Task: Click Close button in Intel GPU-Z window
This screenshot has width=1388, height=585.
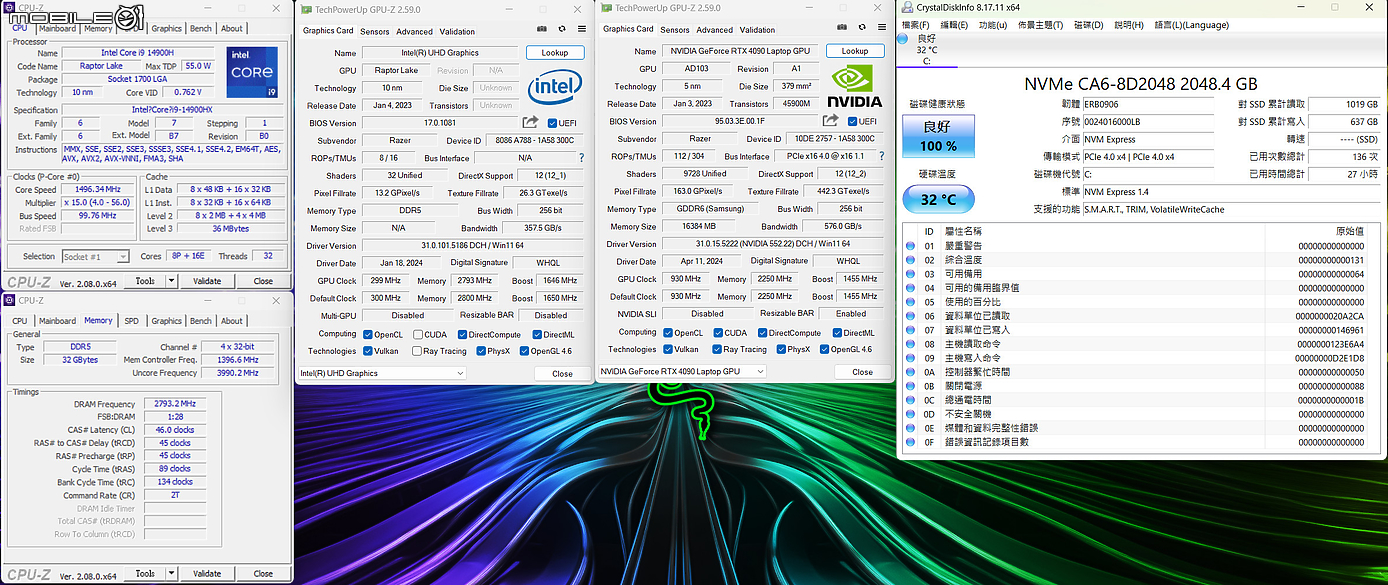Action: (x=562, y=373)
